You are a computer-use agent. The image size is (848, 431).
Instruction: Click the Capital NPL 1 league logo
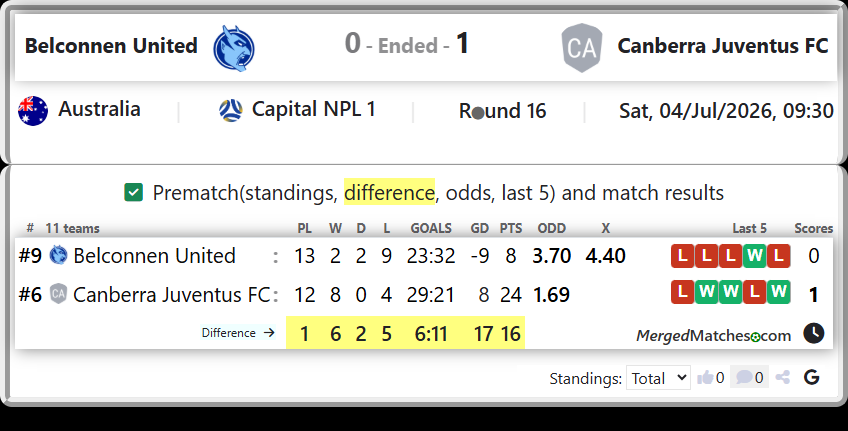tap(231, 110)
